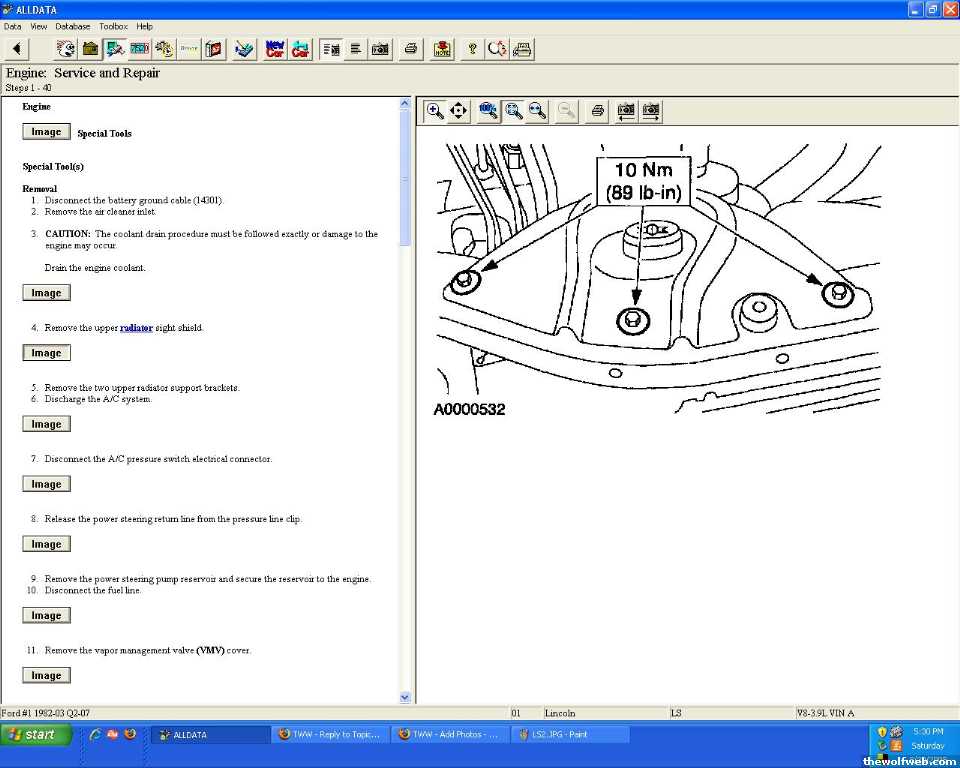This screenshot has width=960, height=768.
Task: Click the back arrow toolbar button
Action: (17, 49)
